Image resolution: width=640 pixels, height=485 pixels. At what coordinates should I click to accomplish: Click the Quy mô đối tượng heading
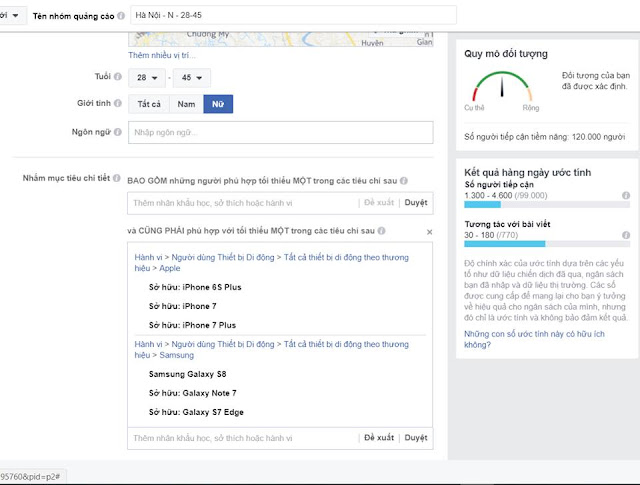coord(506,53)
